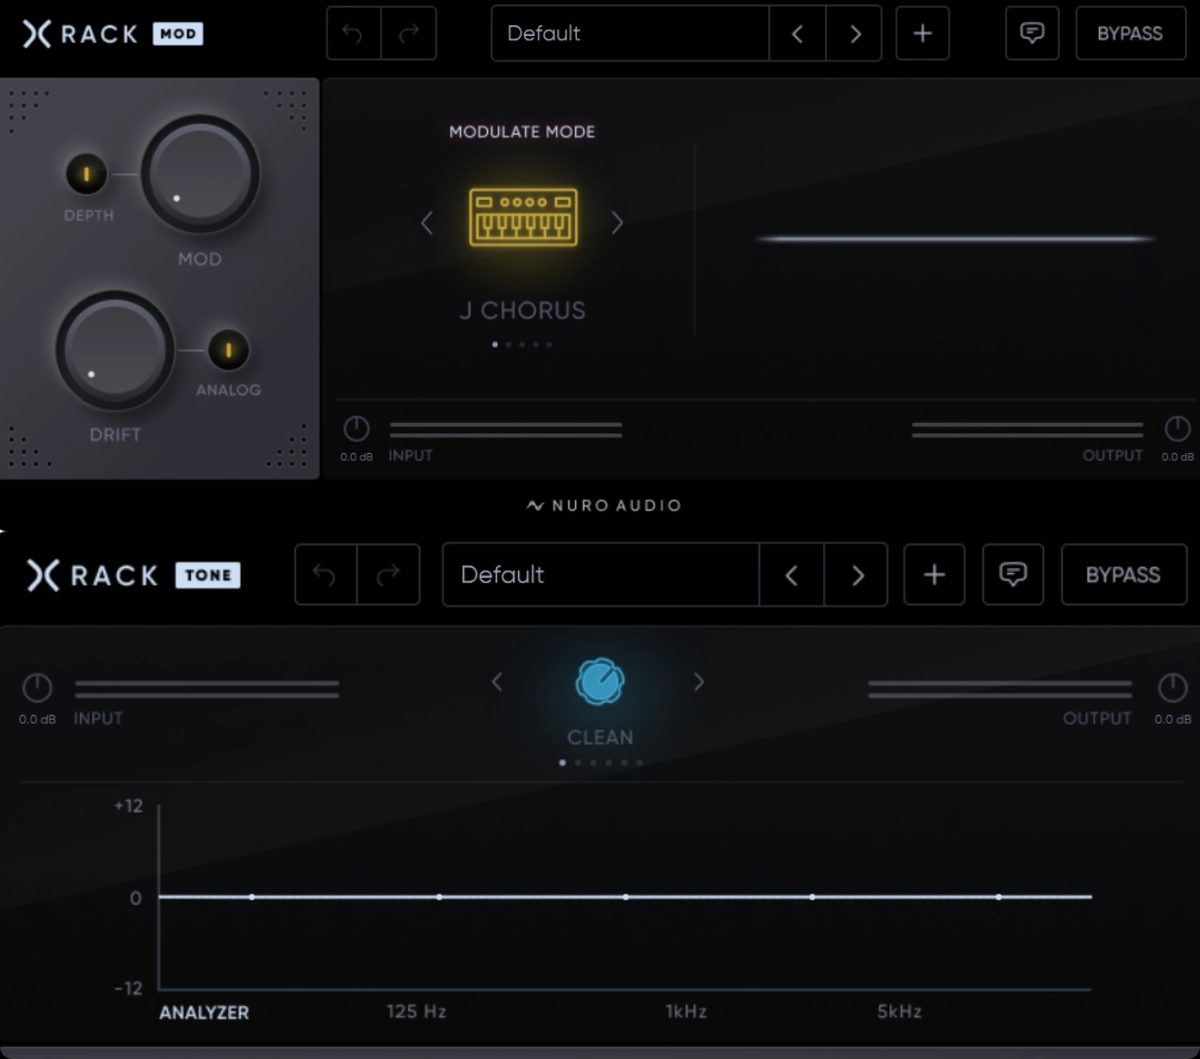Viewport: 1200px width, 1059px height.
Task: Go to next preset in Rack MOD
Action: 854,34
